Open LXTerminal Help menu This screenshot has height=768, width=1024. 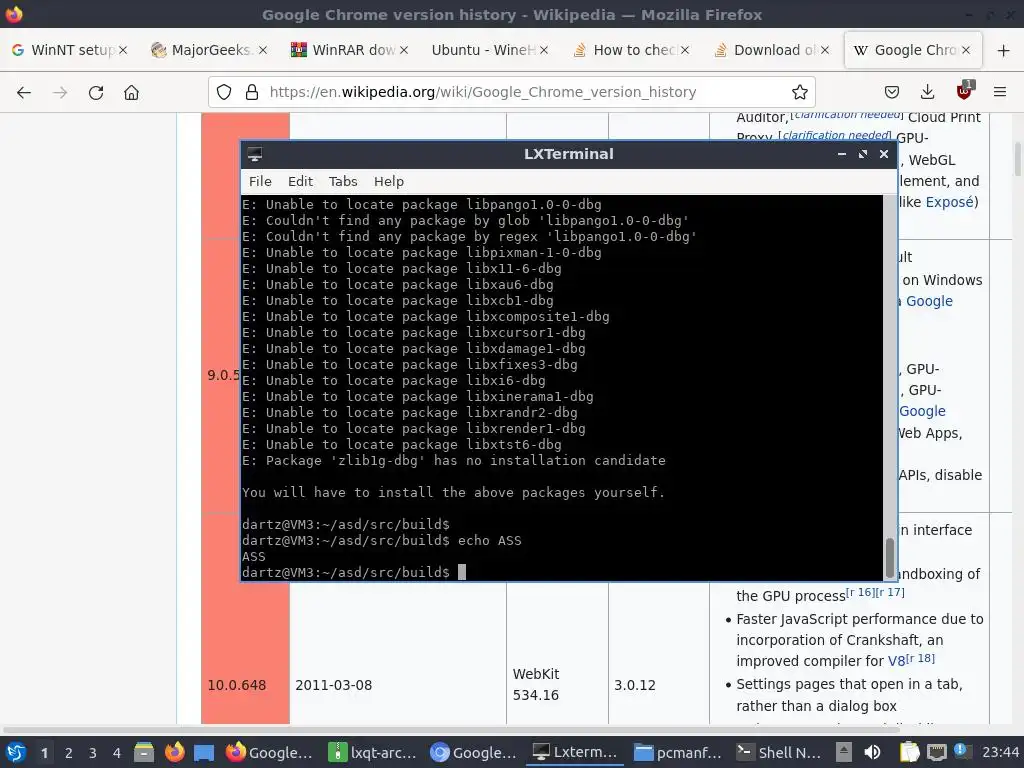click(389, 182)
